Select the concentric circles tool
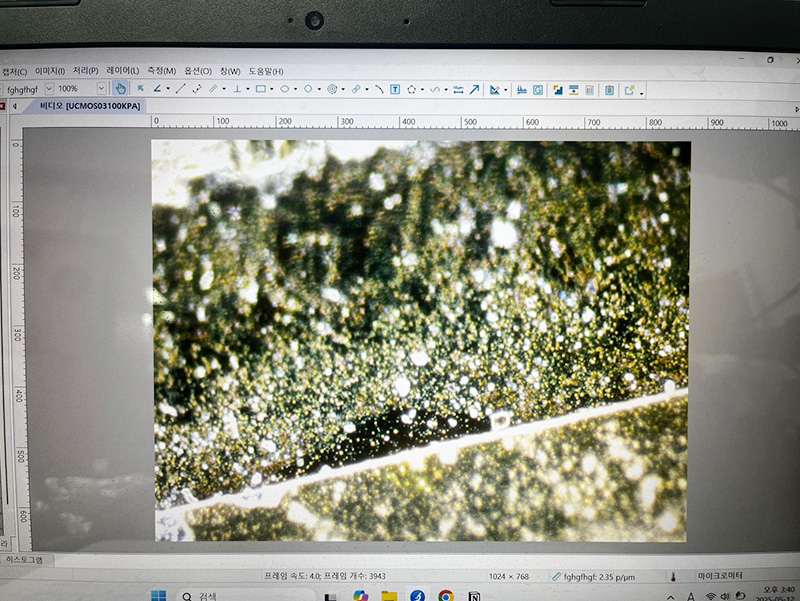 (x=333, y=89)
